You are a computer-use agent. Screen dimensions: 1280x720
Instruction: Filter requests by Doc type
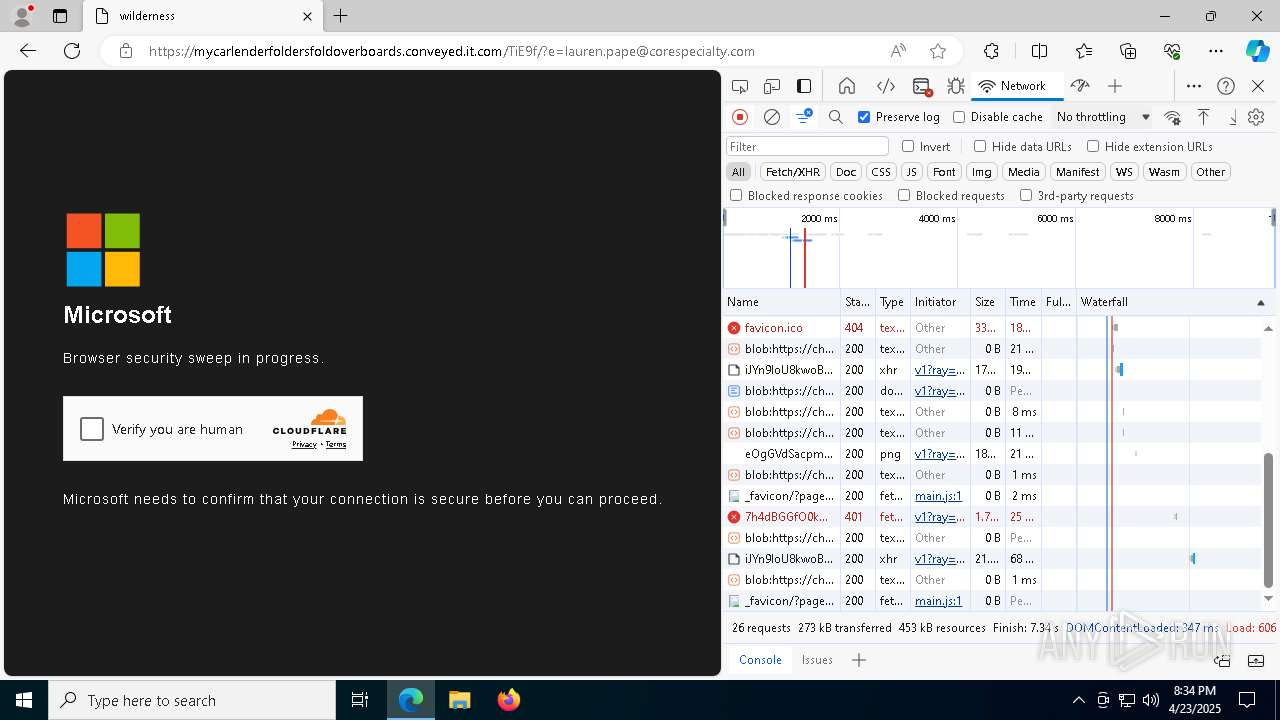846,172
